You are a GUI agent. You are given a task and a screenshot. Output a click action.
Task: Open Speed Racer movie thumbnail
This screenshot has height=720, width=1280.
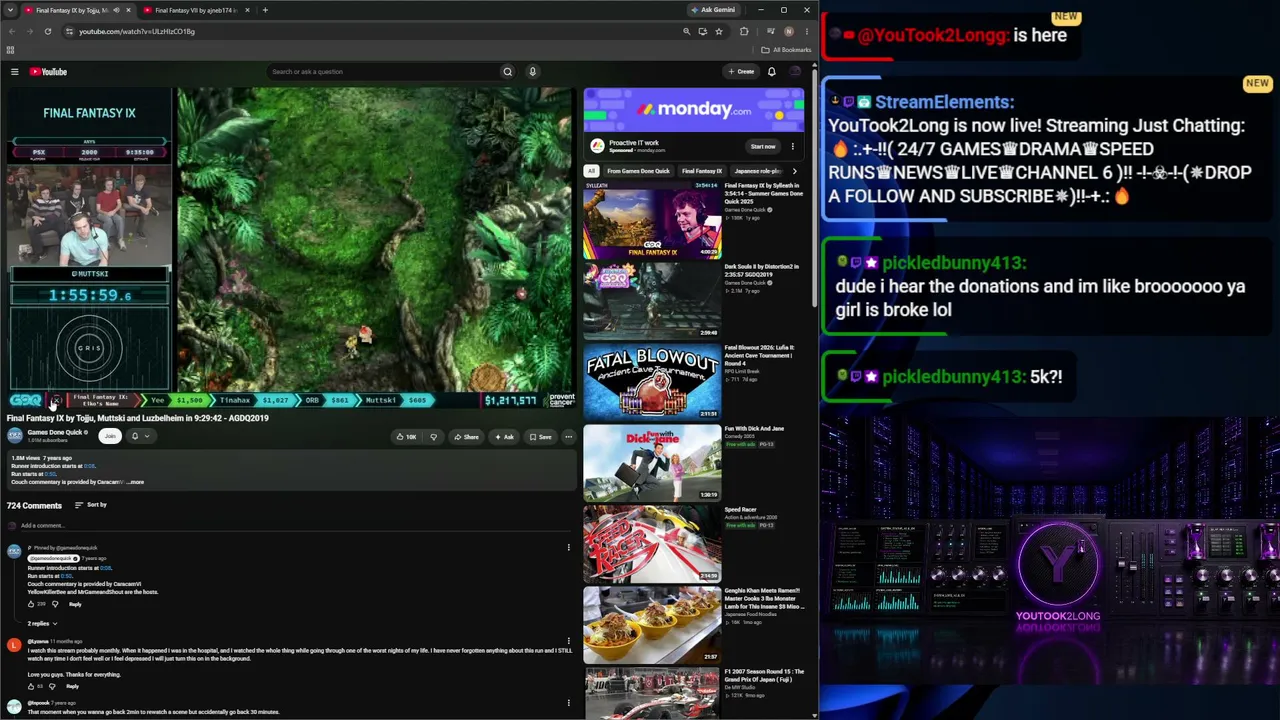click(x=652, y=543)
